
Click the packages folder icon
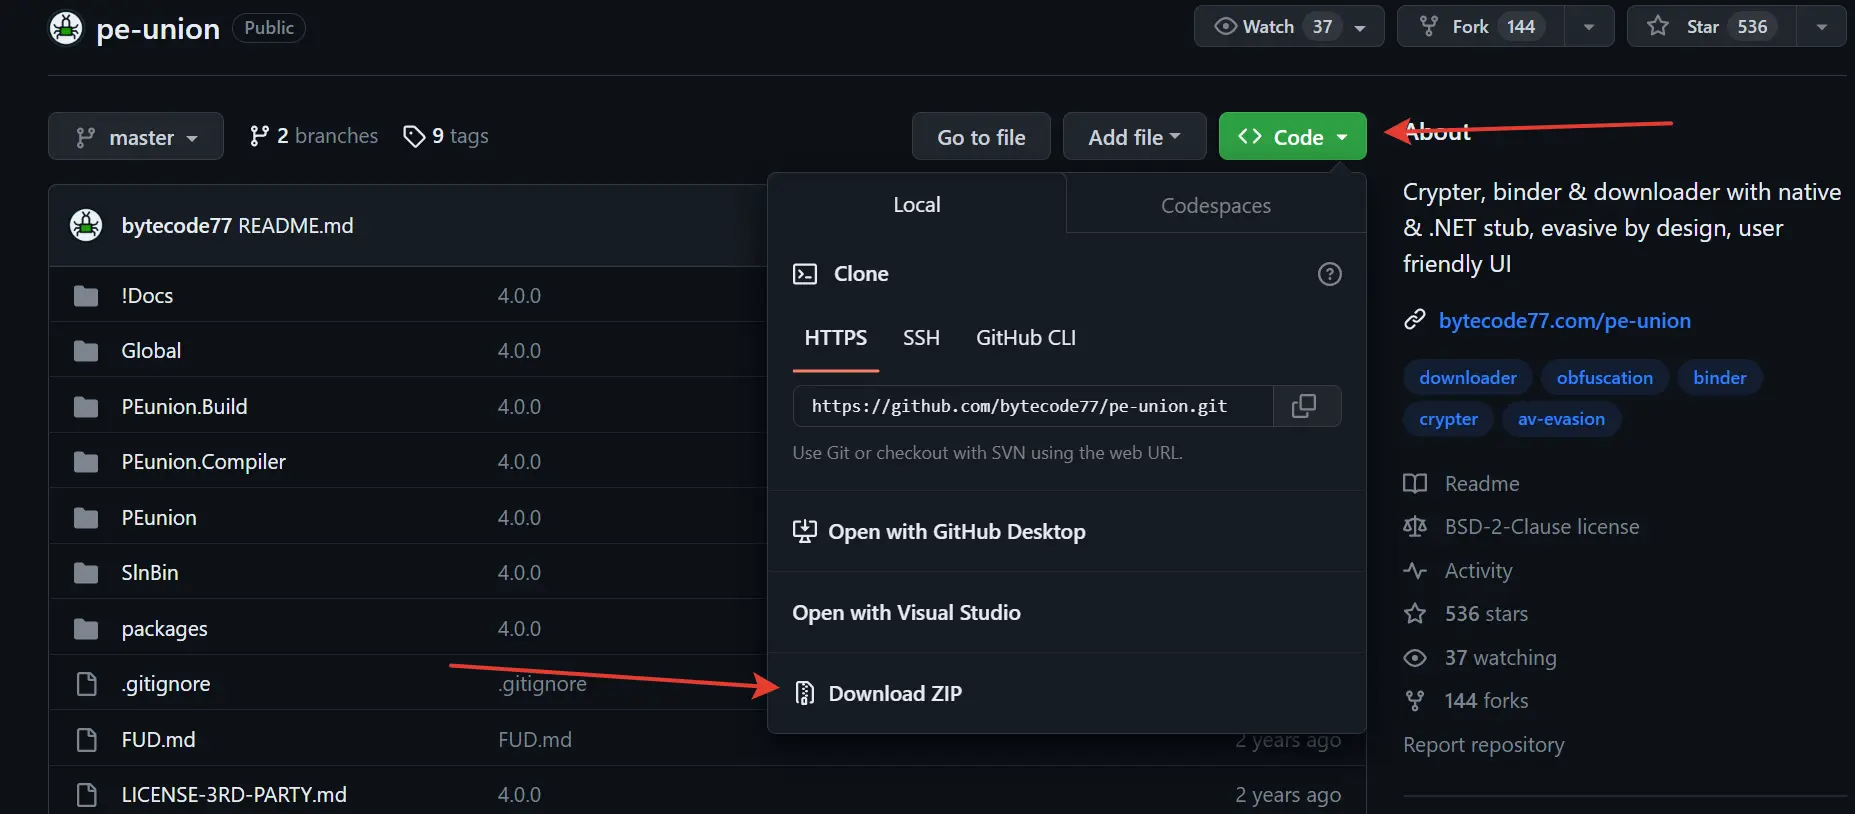point(86,629)
